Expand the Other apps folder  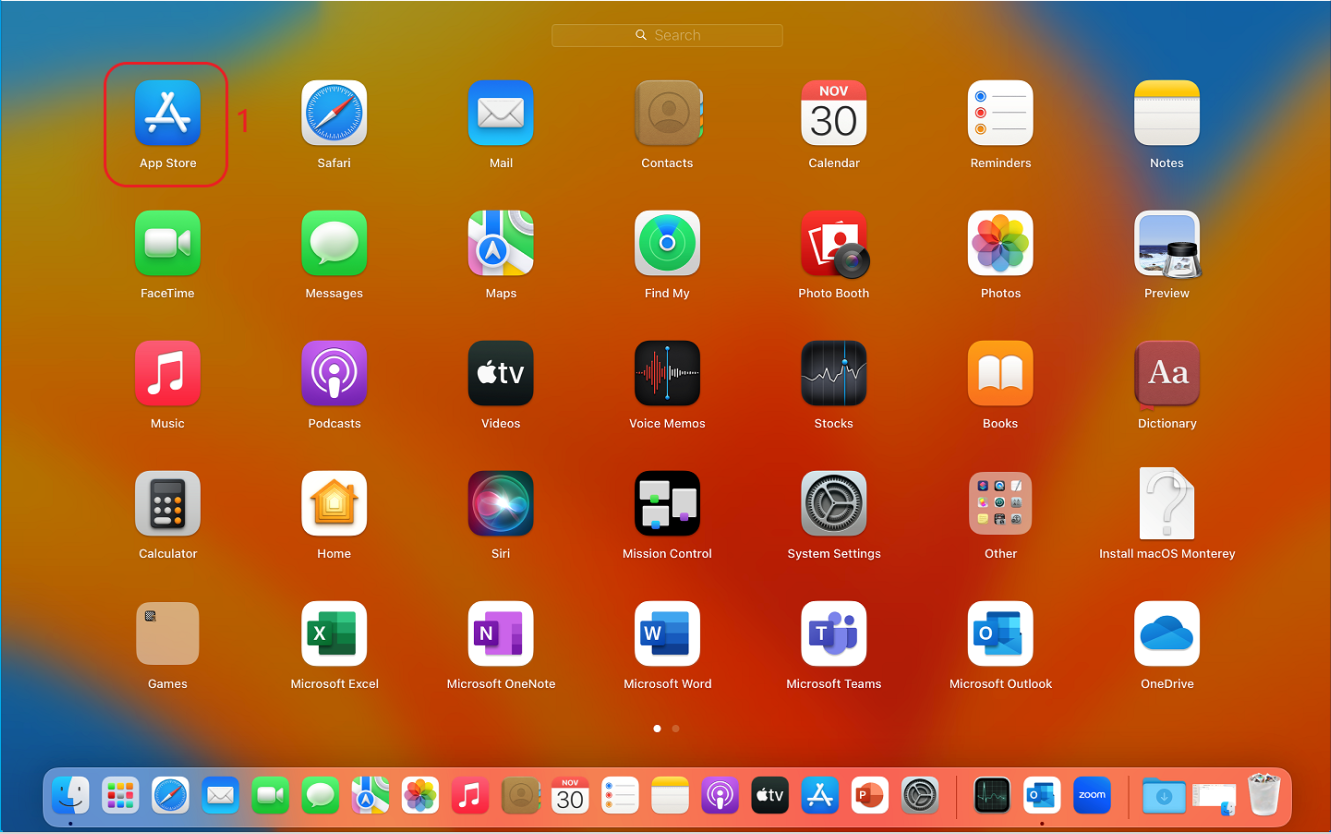pyautogui.click(x=1000, y=503)
